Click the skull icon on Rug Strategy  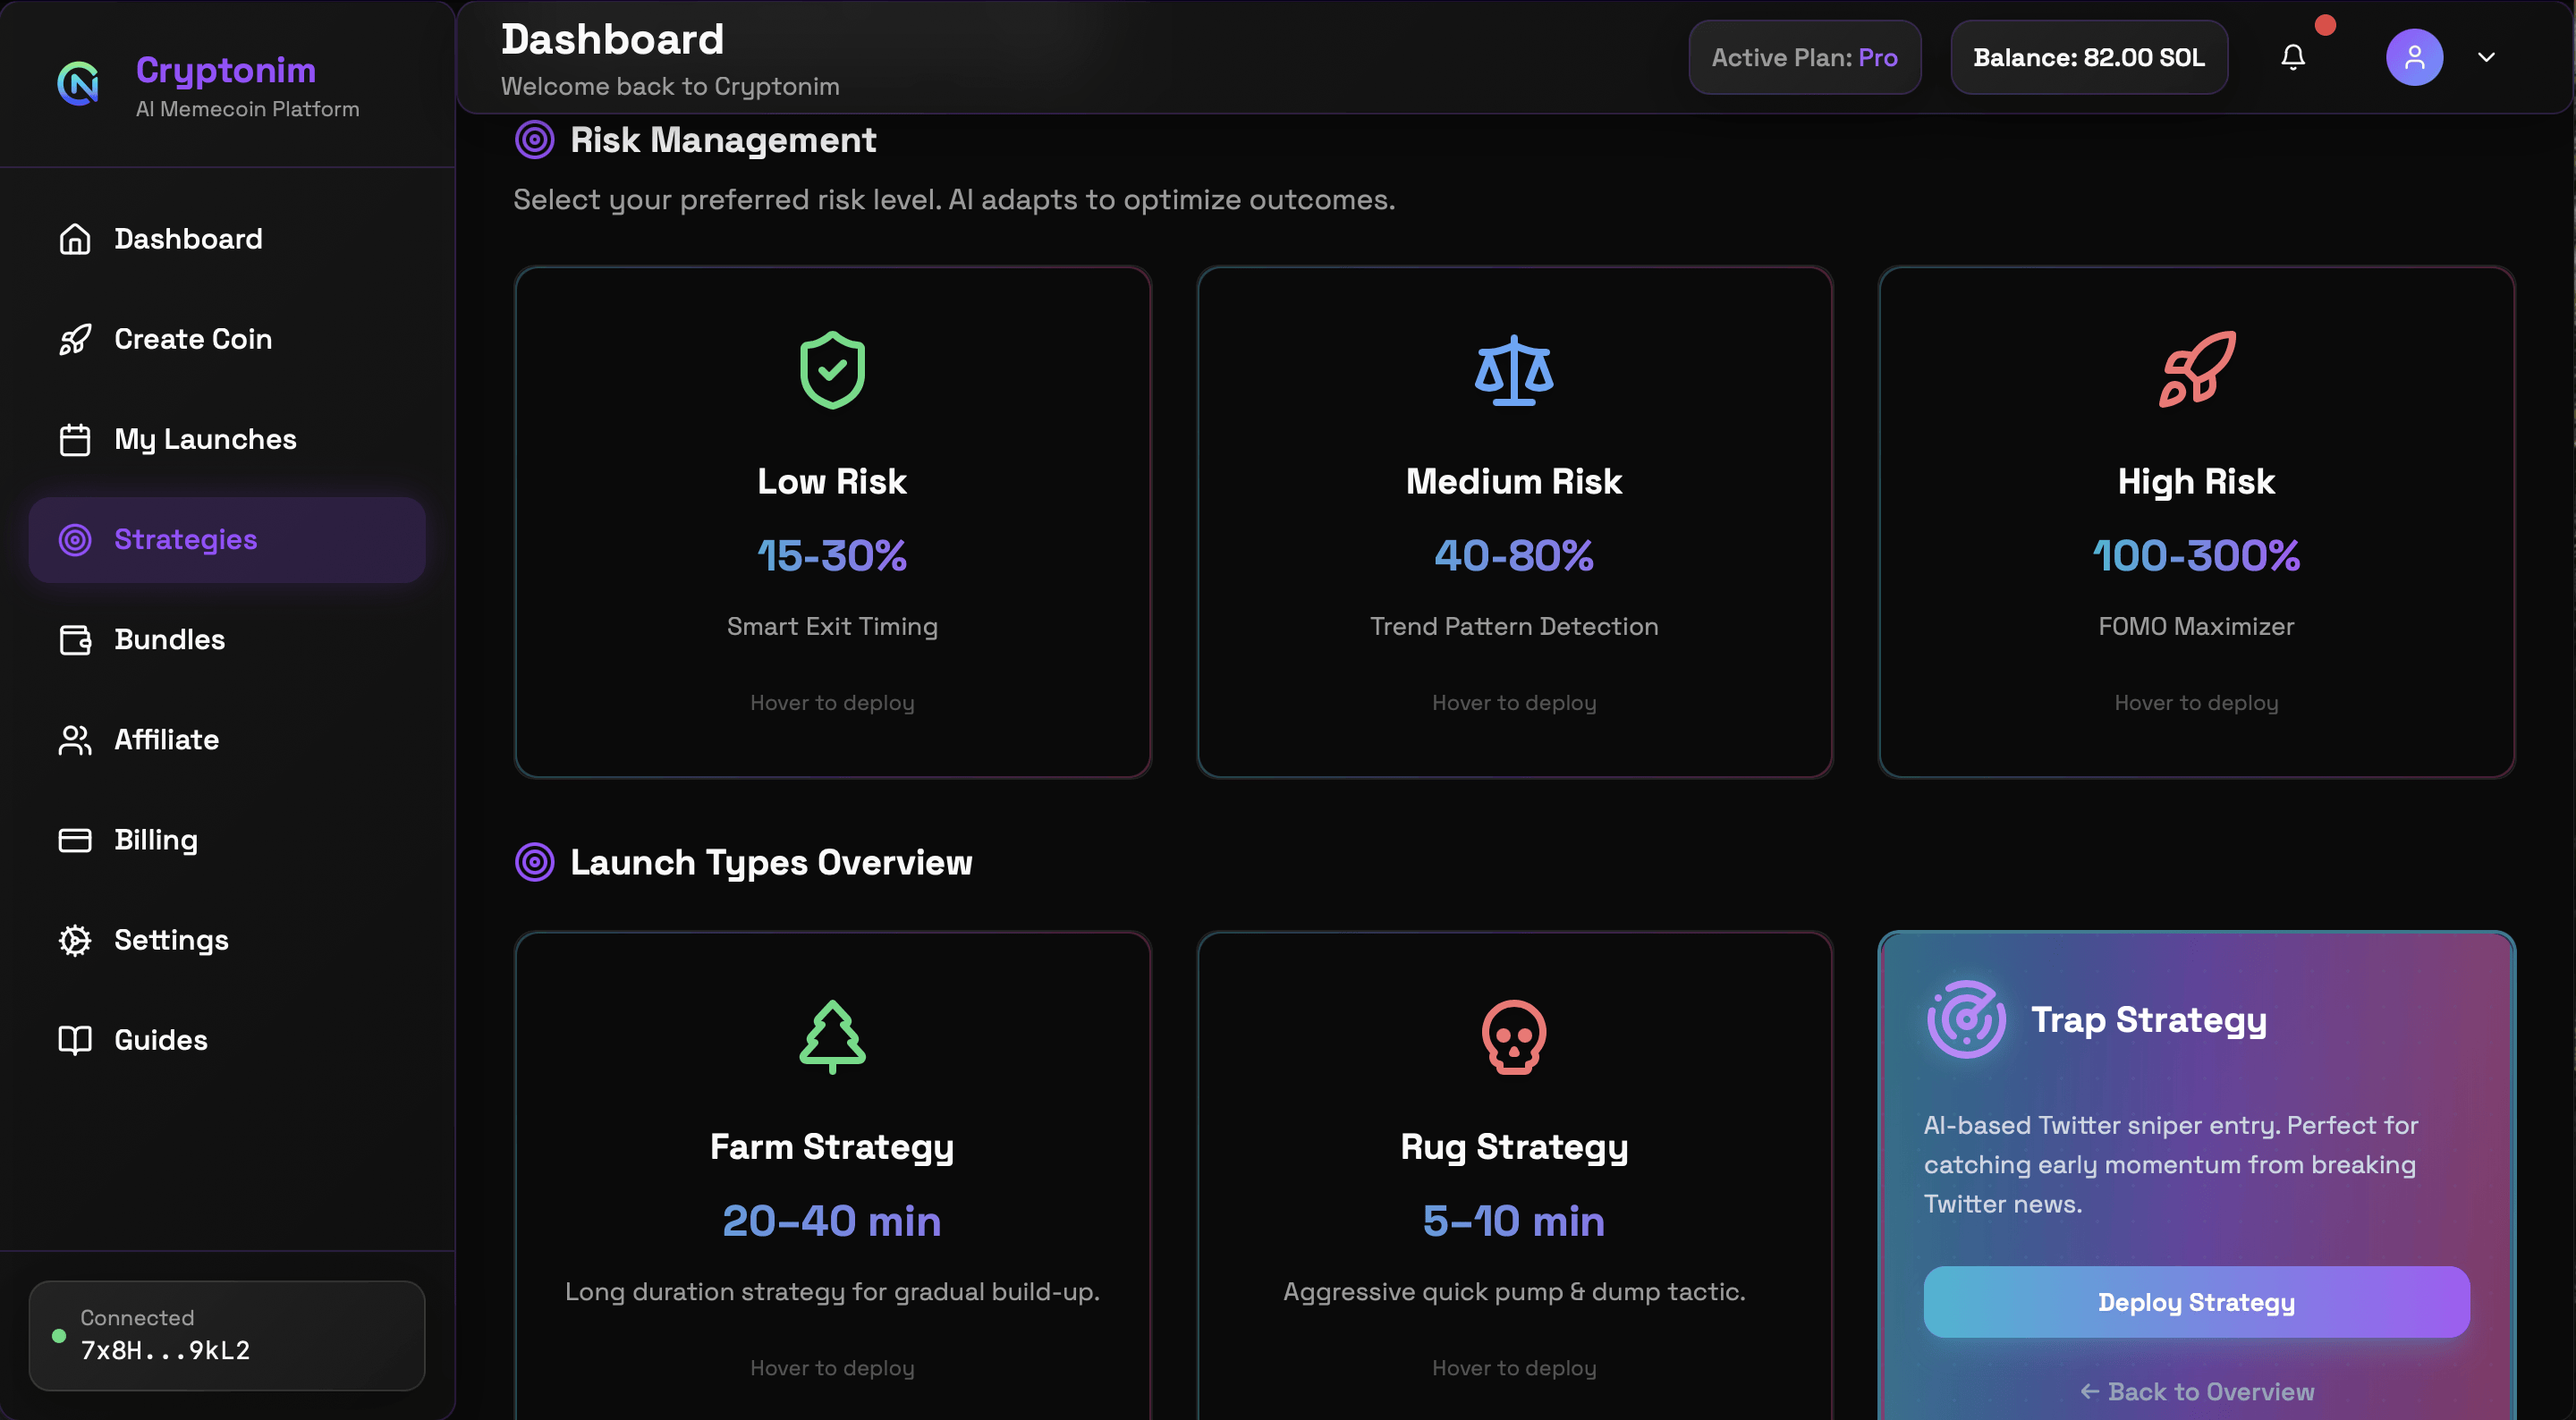pyautogui.click(x=1513, y=1036)
